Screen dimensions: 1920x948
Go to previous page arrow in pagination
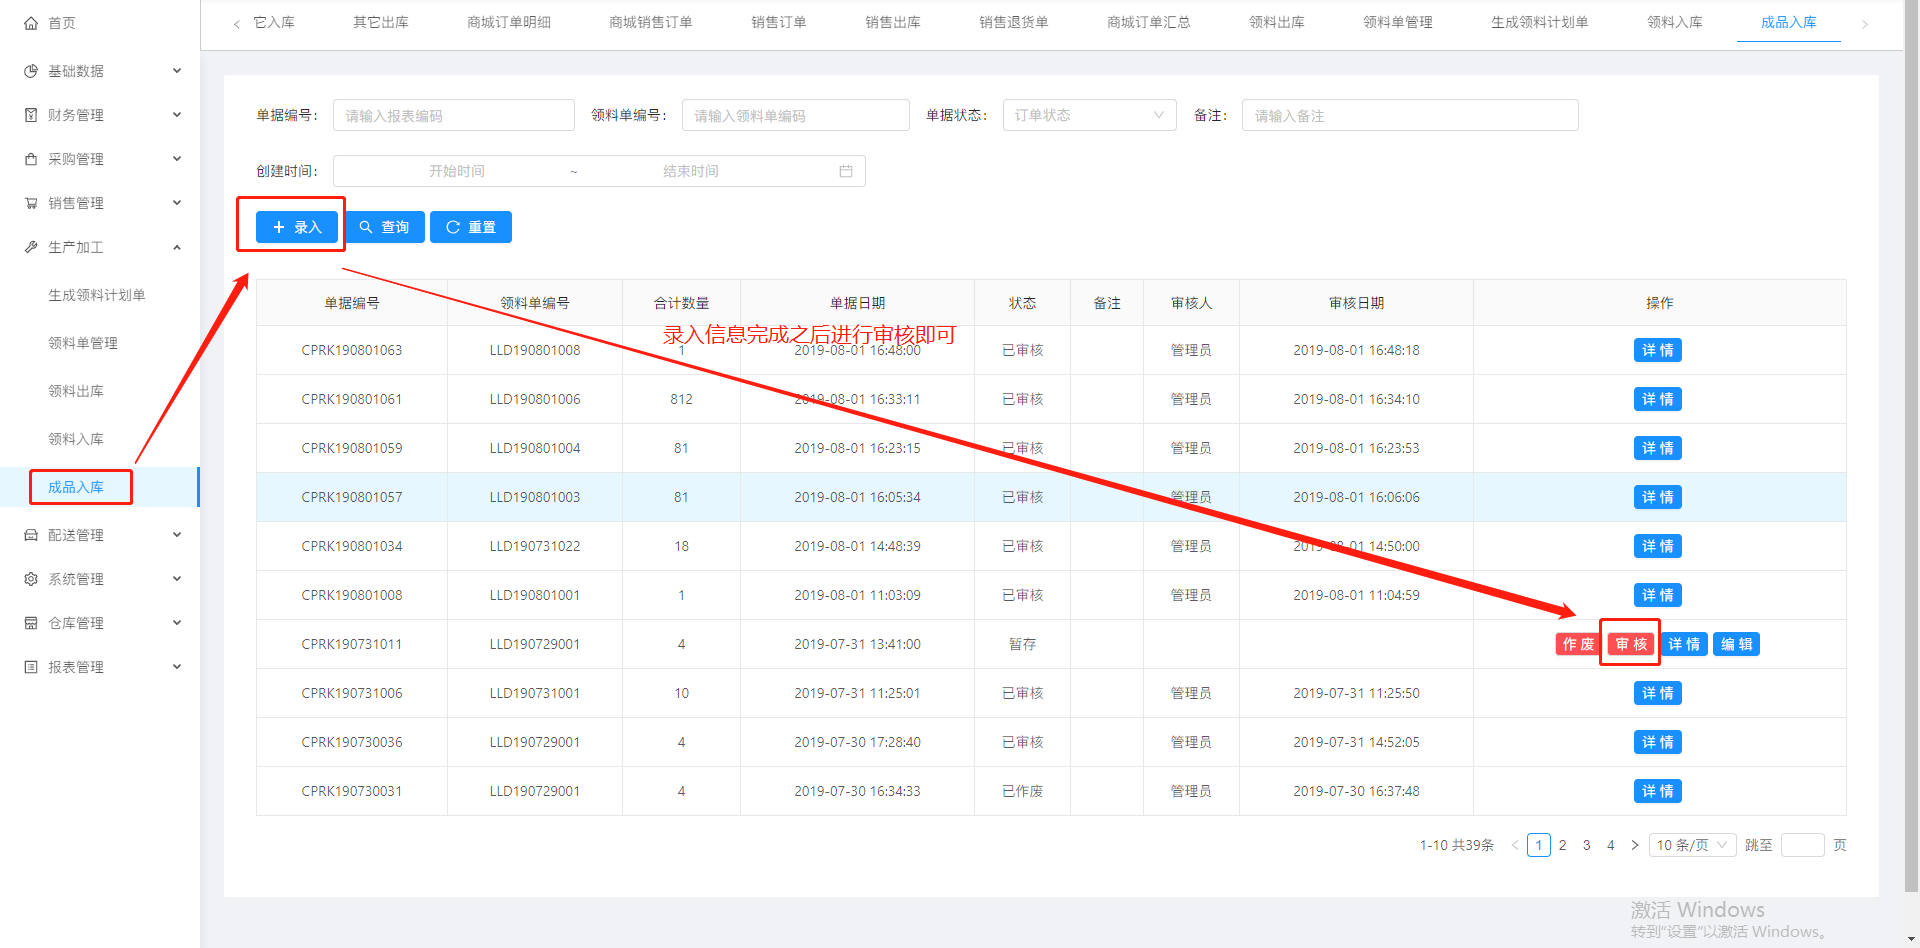click(x=1515, y=845)
